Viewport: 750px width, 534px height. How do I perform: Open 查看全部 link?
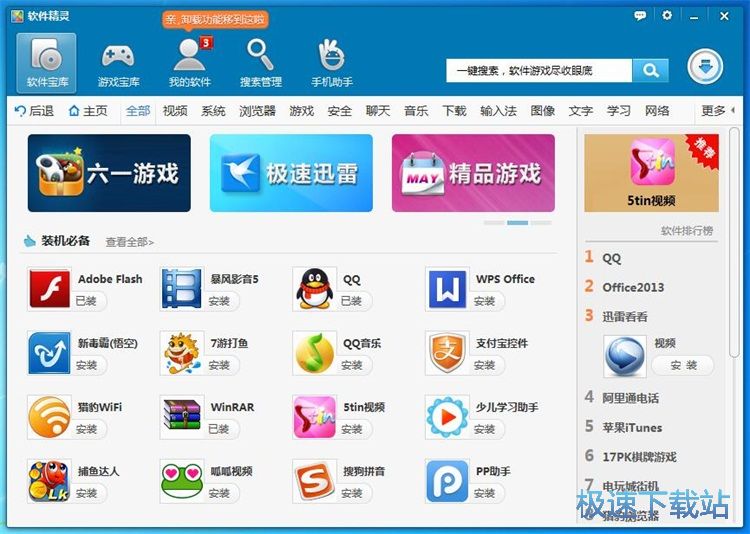coord(130,242)
